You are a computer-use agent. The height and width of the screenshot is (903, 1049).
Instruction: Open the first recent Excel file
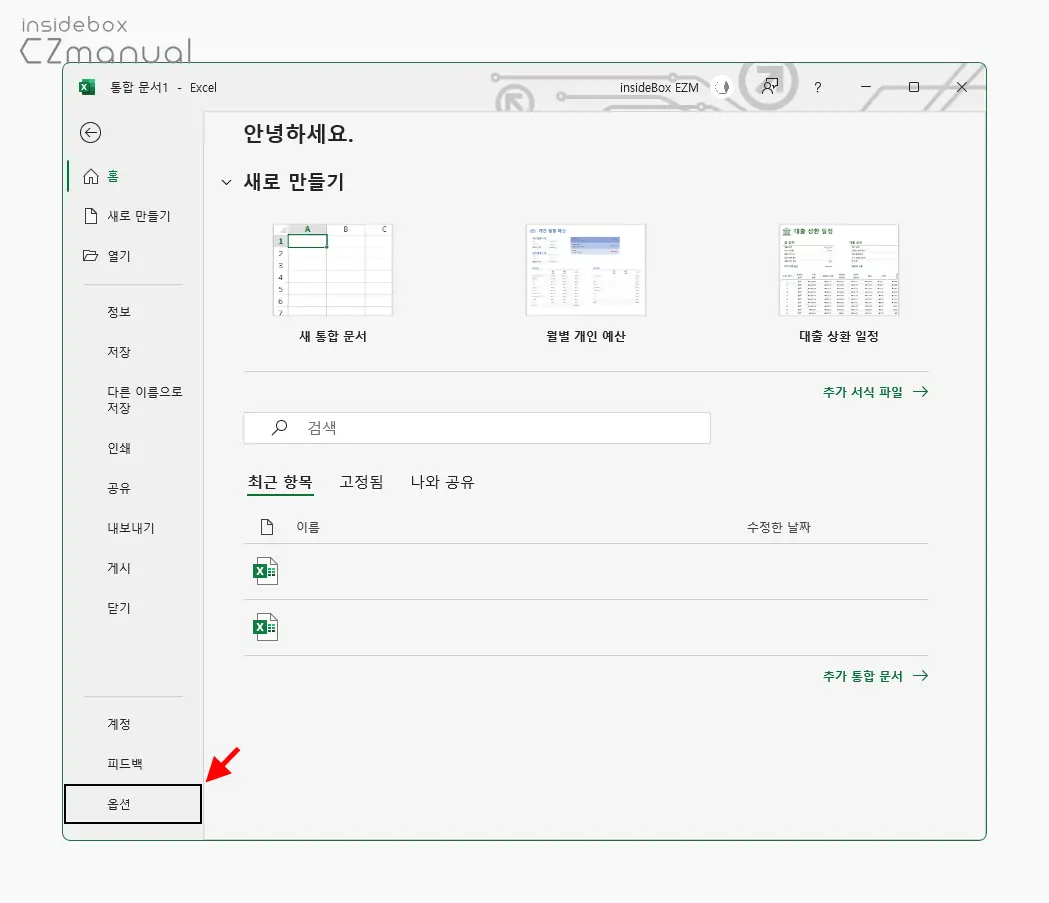pyautogui.click(x=586, y=571)
